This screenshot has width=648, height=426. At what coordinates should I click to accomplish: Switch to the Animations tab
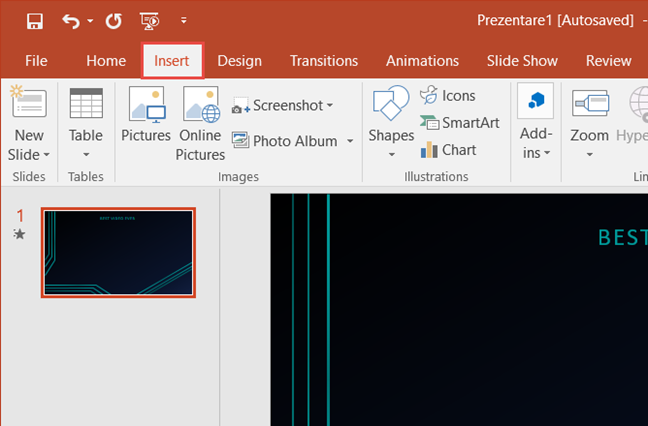coord(422,61)
